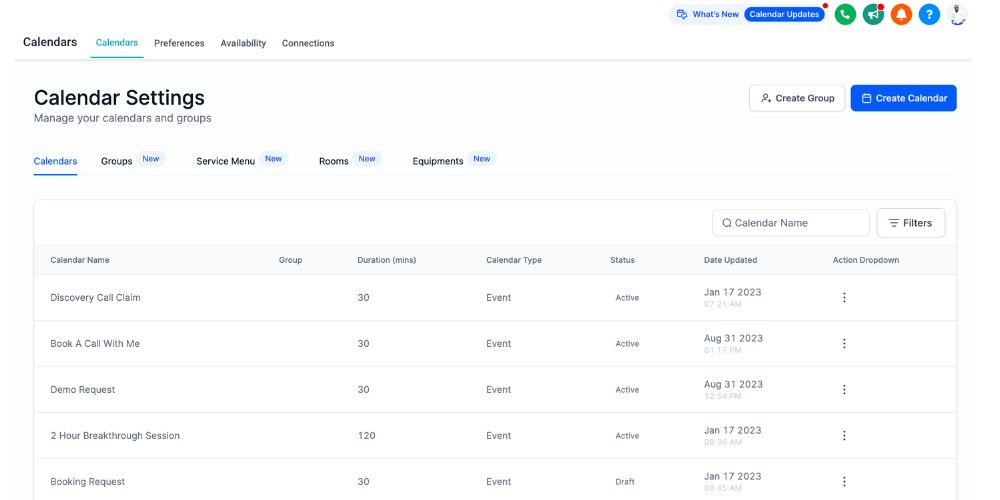Open the megaphone announcements icon
Image resolution: width=1000 pixels, height=500 pixels.
click(873, 15)
